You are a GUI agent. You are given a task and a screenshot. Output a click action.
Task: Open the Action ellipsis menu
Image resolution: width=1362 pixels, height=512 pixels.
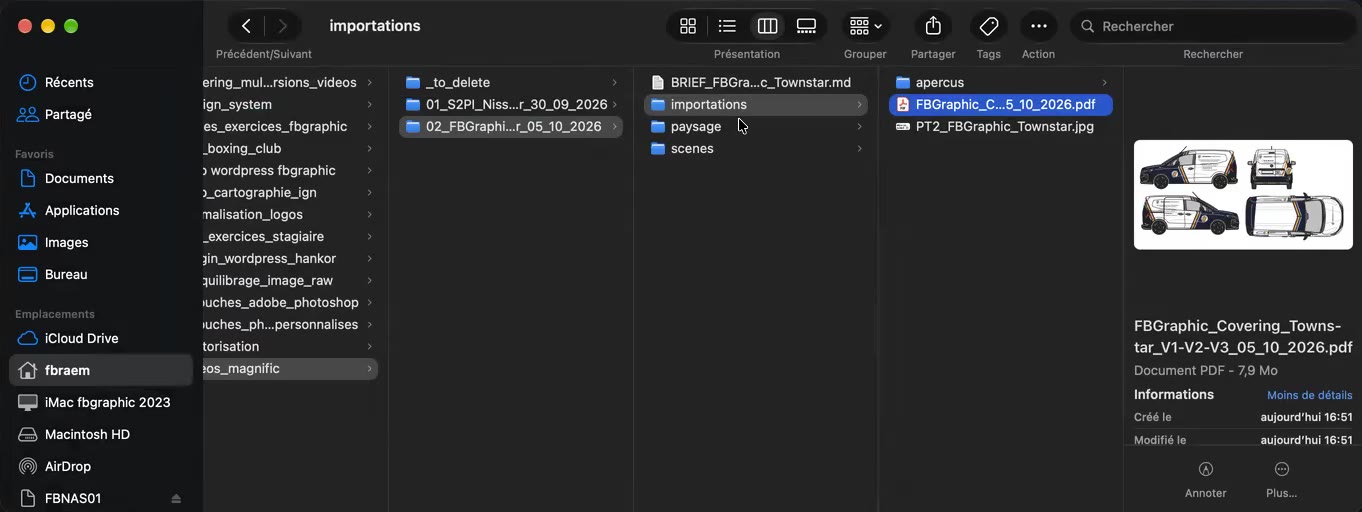pyautogui.click(x=1038, y=26)
